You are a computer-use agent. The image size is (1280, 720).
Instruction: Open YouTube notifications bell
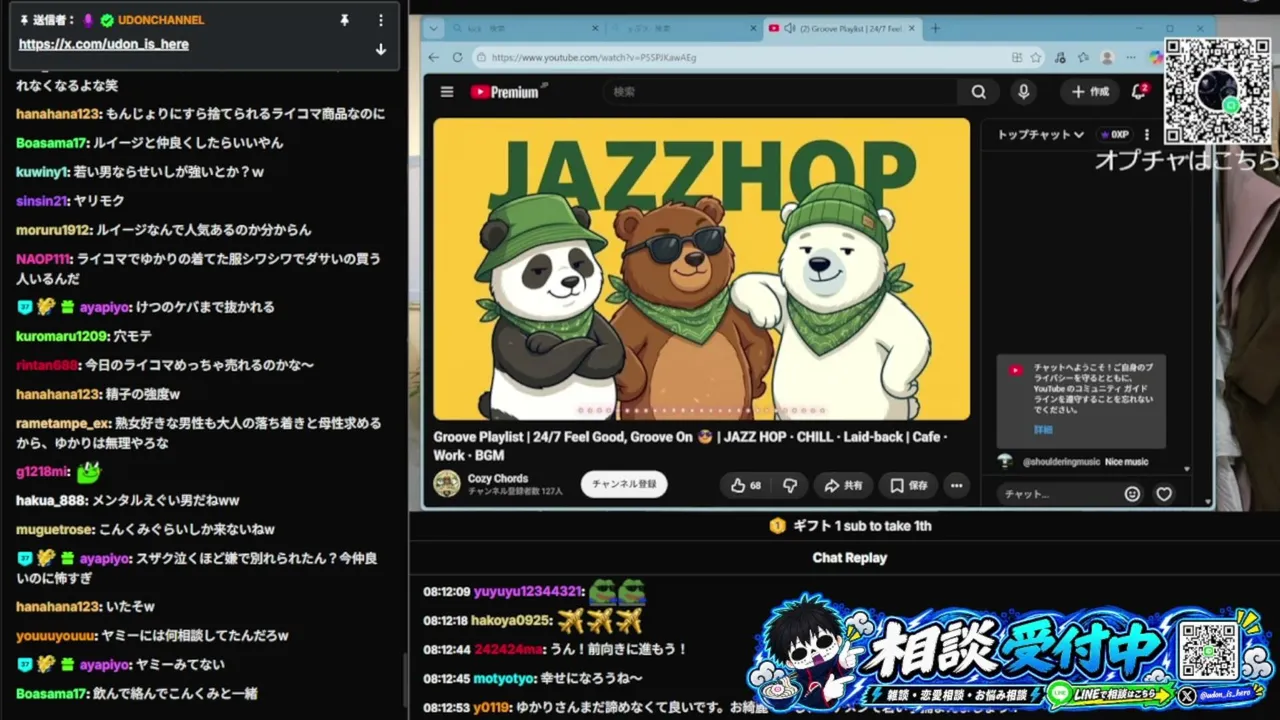(x=1139, y=92)
